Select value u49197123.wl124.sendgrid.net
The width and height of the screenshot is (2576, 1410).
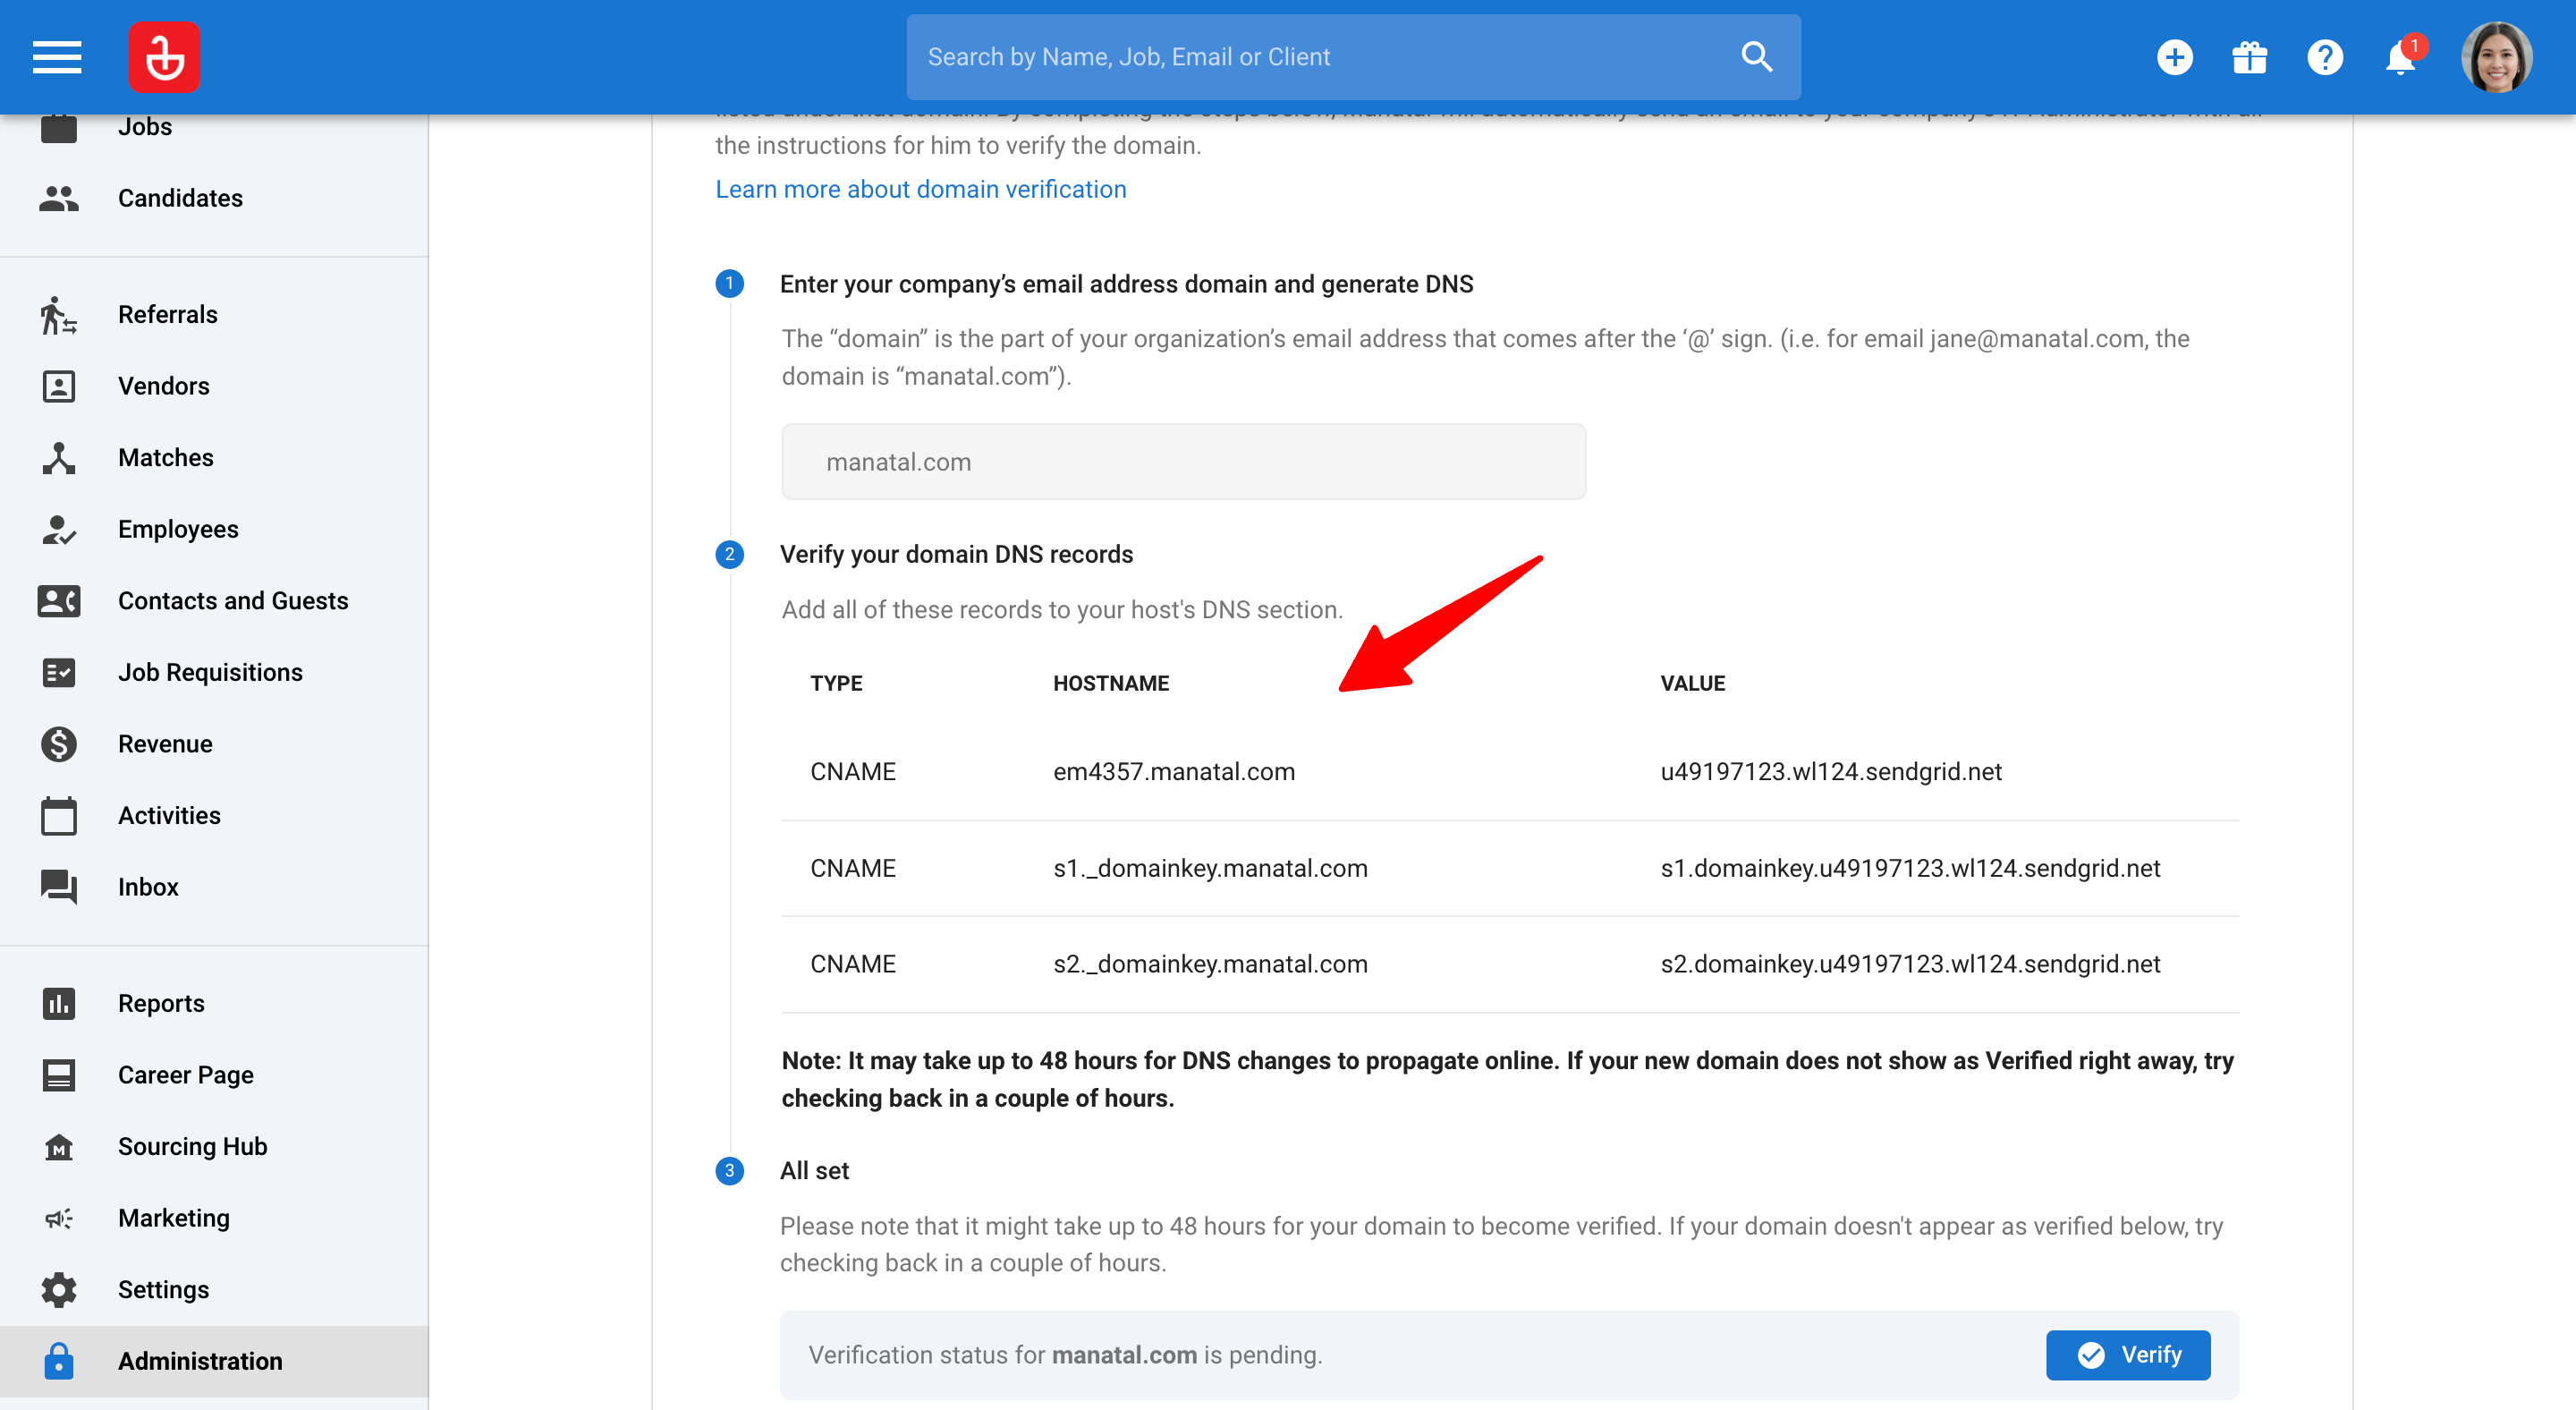(x=1831, y=771)
